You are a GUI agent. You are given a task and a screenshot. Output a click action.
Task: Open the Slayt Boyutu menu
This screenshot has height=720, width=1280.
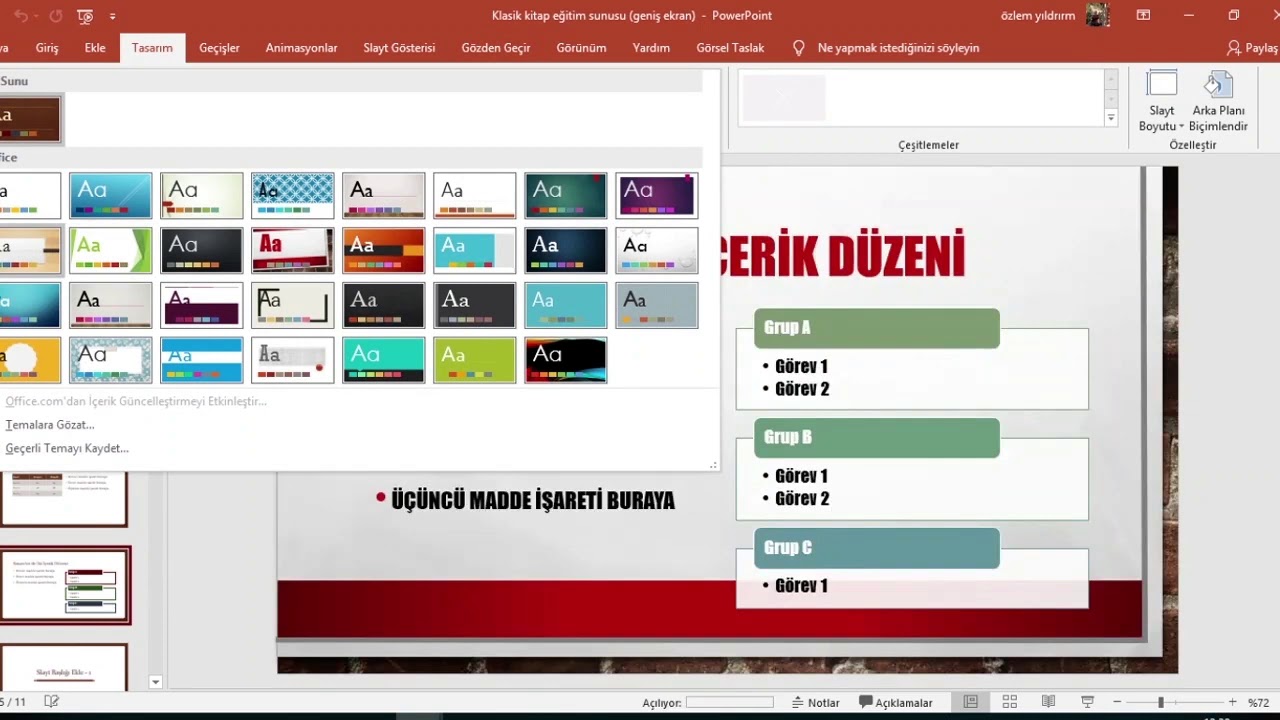[1161, 102]
